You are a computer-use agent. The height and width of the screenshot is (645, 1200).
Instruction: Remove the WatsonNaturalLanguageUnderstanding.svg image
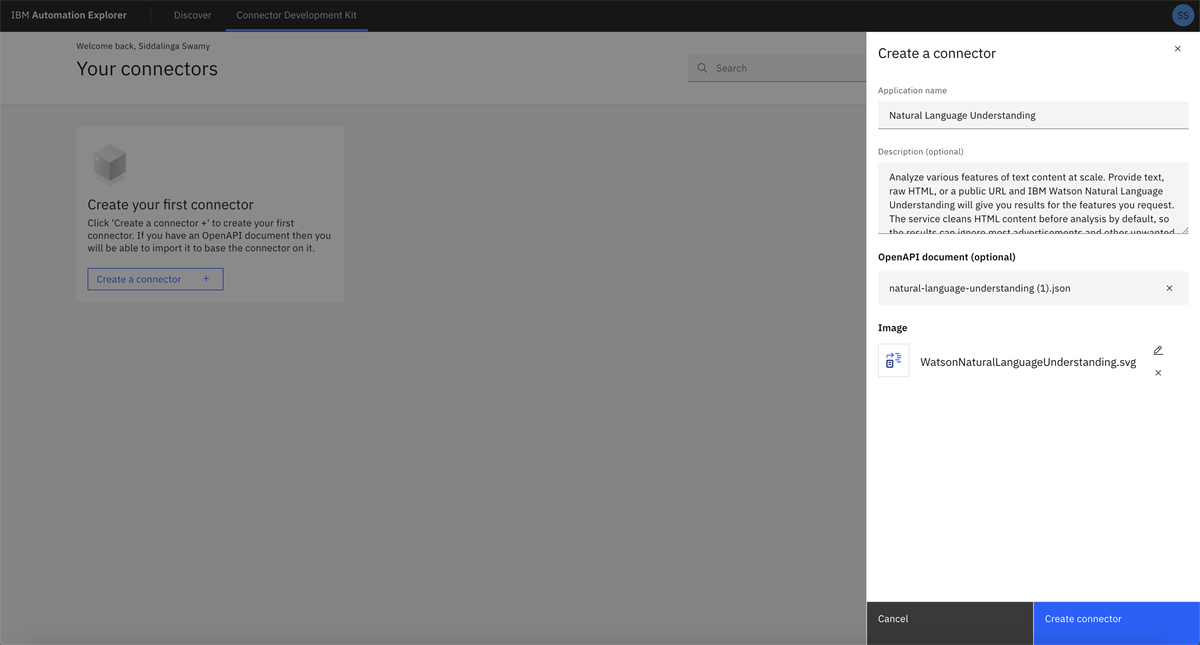point(1158,373)
